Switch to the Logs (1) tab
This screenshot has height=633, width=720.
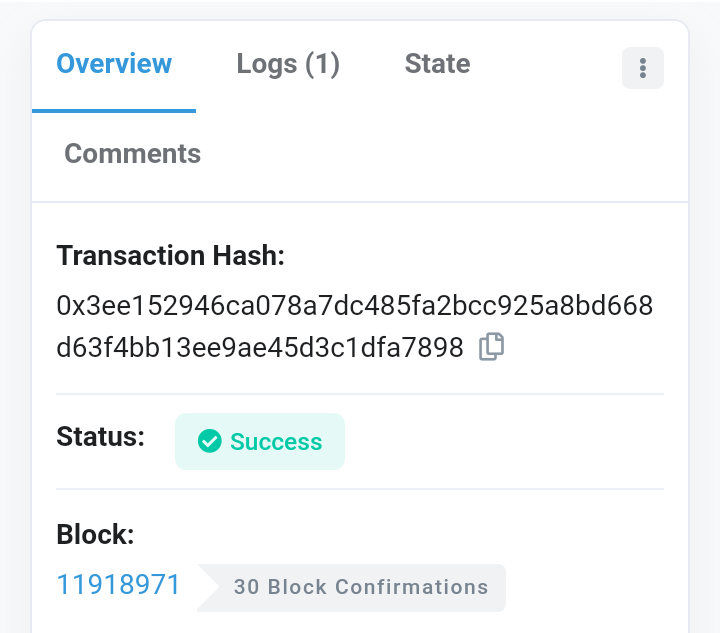pyautogui.click(x=288, y=64)
